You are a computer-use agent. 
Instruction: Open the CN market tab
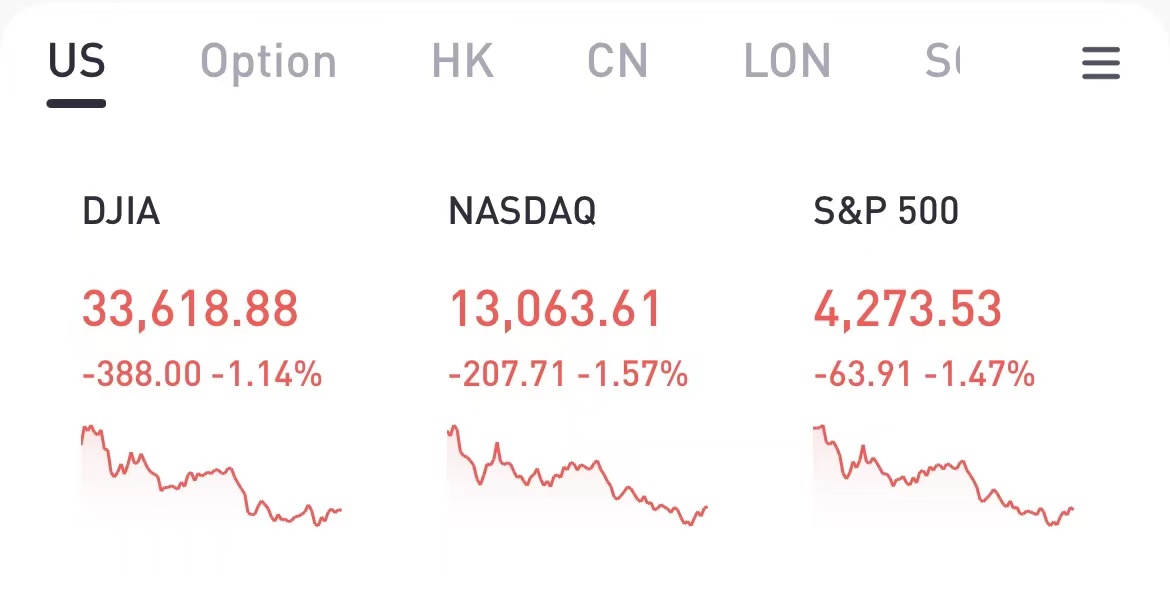[617, 62]
